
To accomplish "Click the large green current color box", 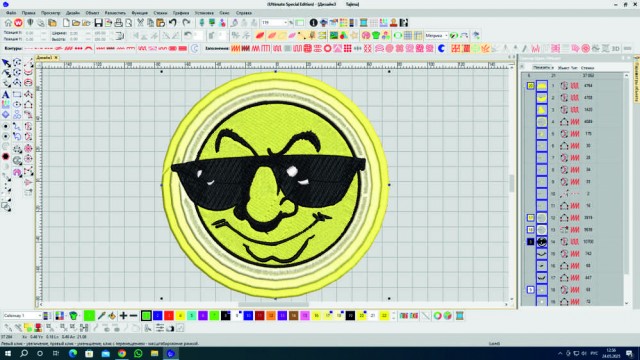I will (x=89, y=316).
